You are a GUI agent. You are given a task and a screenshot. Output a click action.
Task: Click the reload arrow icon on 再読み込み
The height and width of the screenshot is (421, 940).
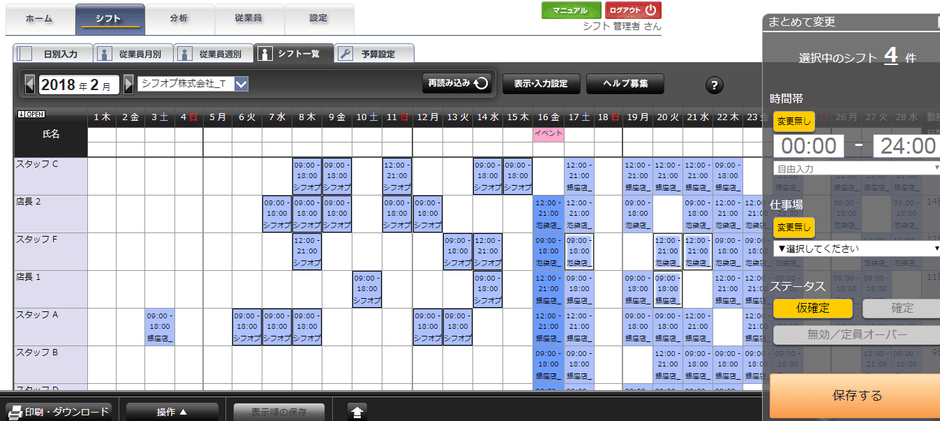(x=480, y=84)
